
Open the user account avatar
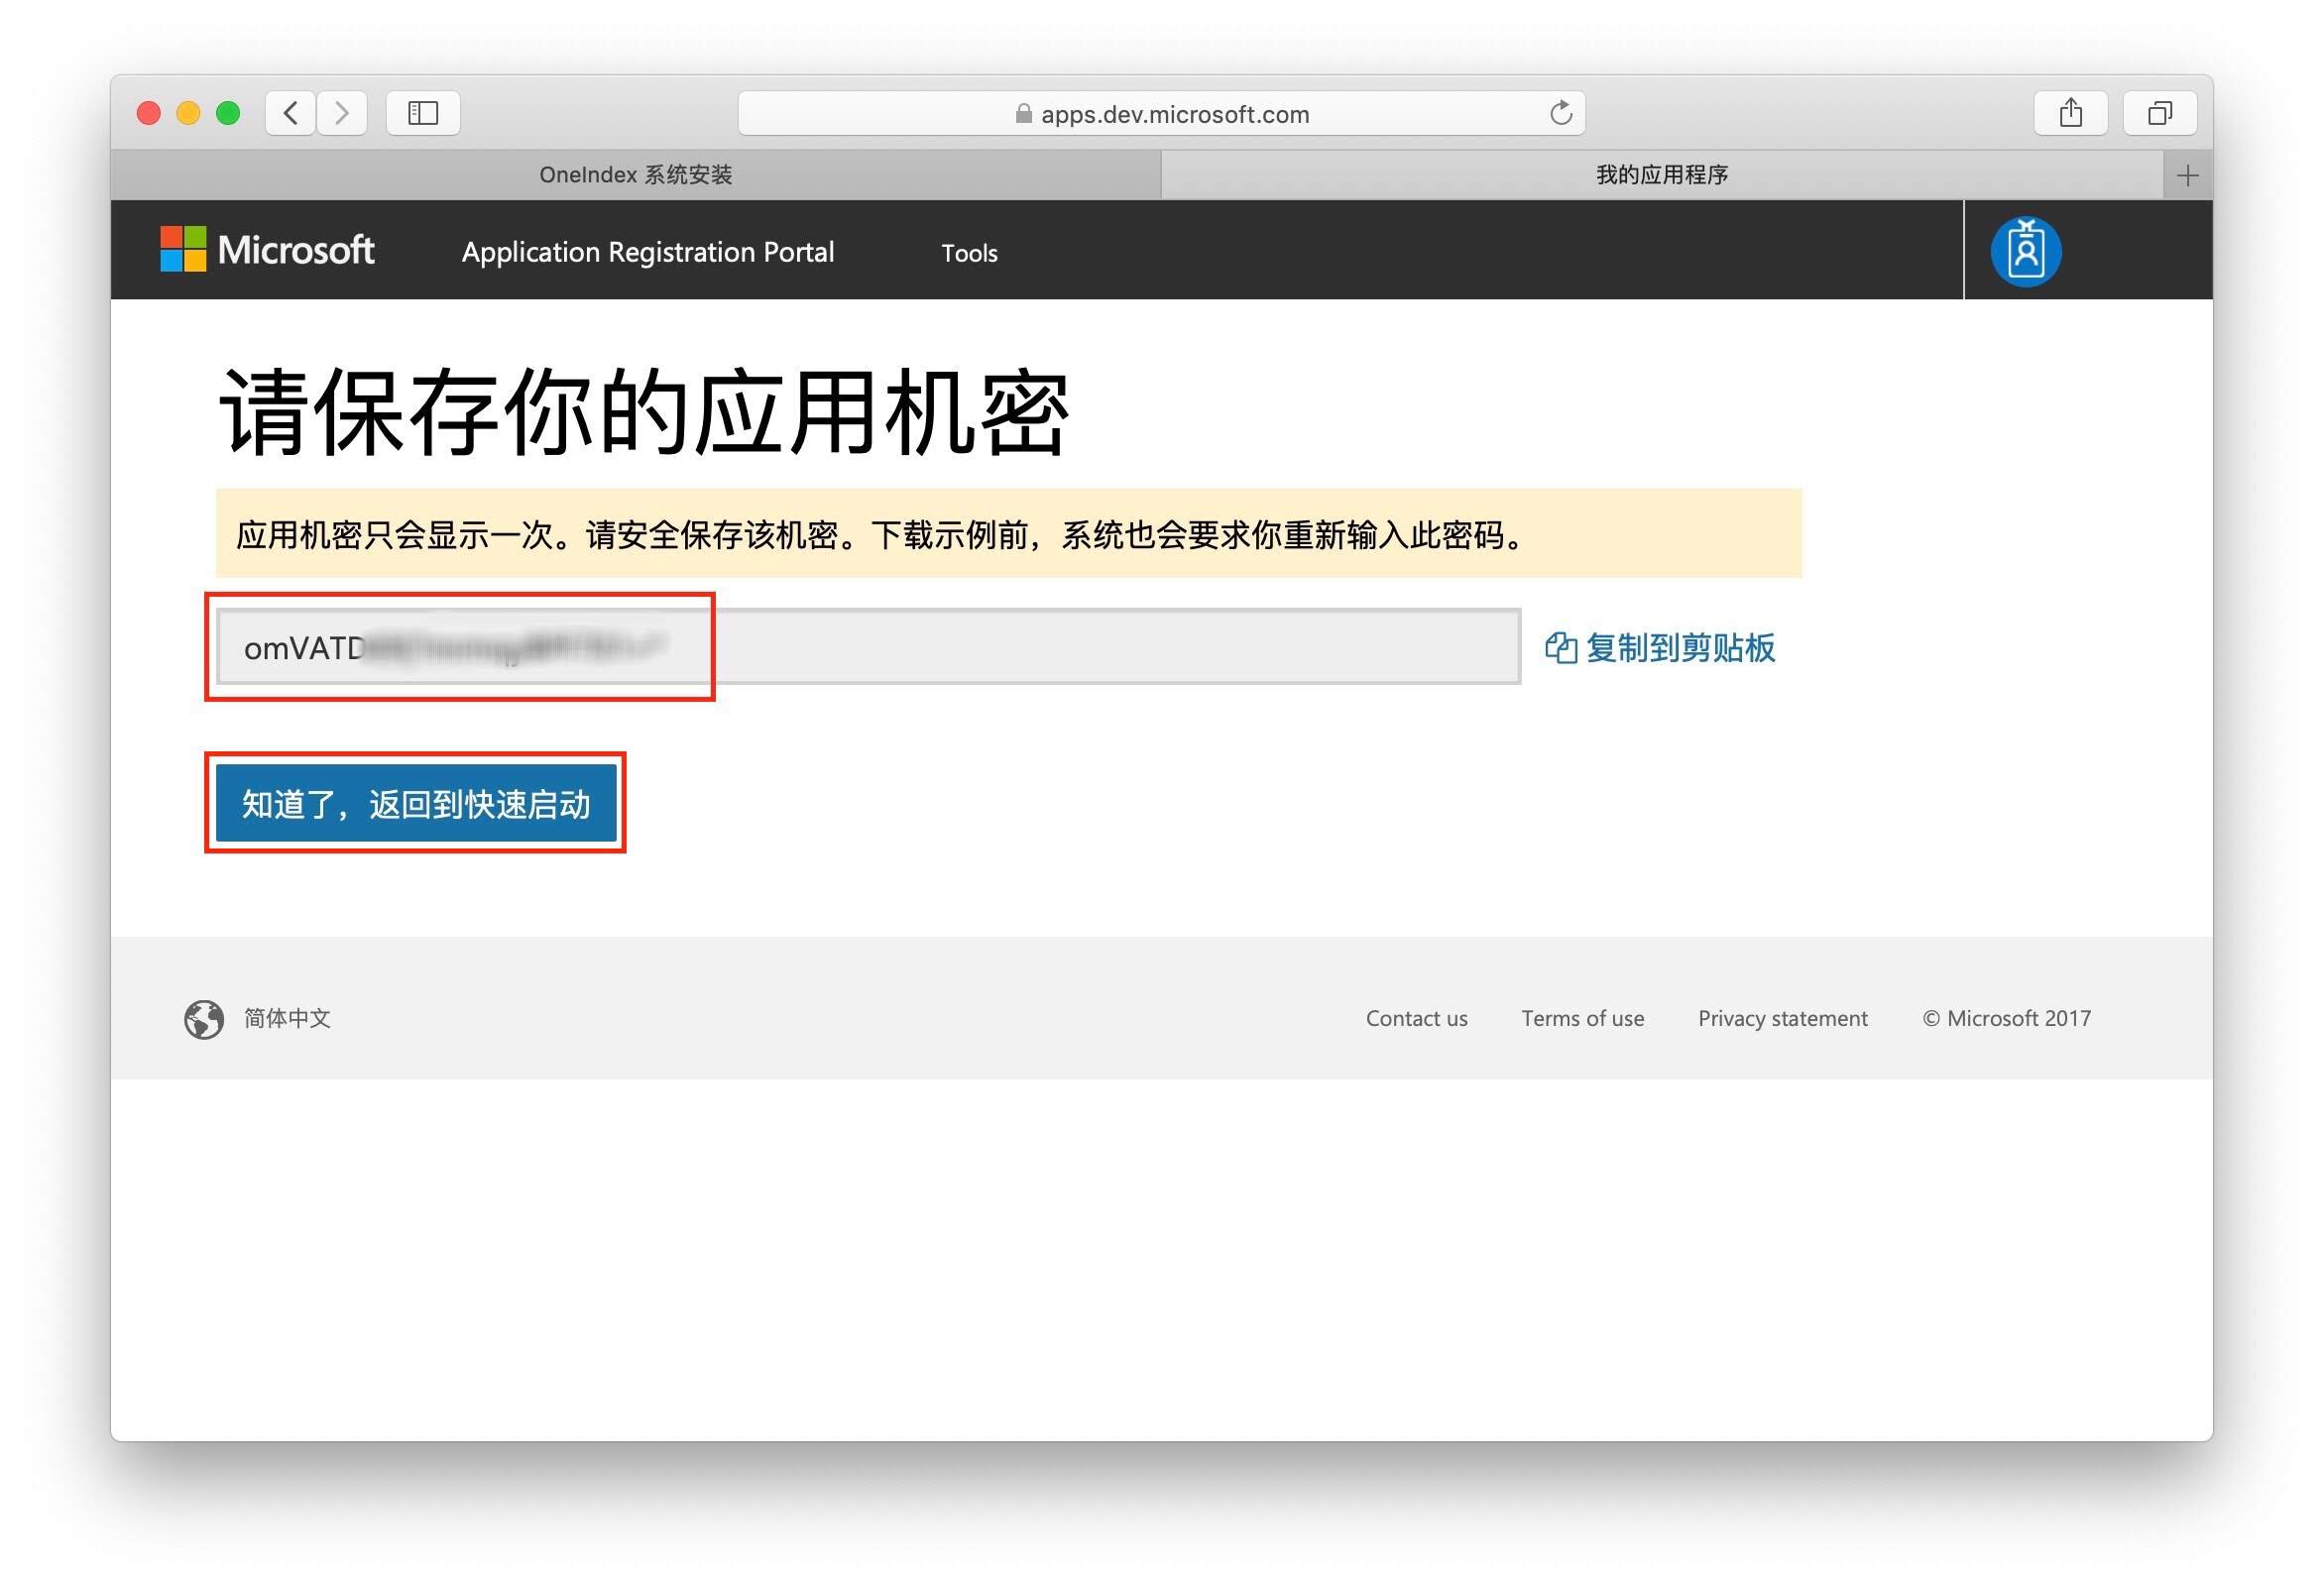[x=2025, y=251]
